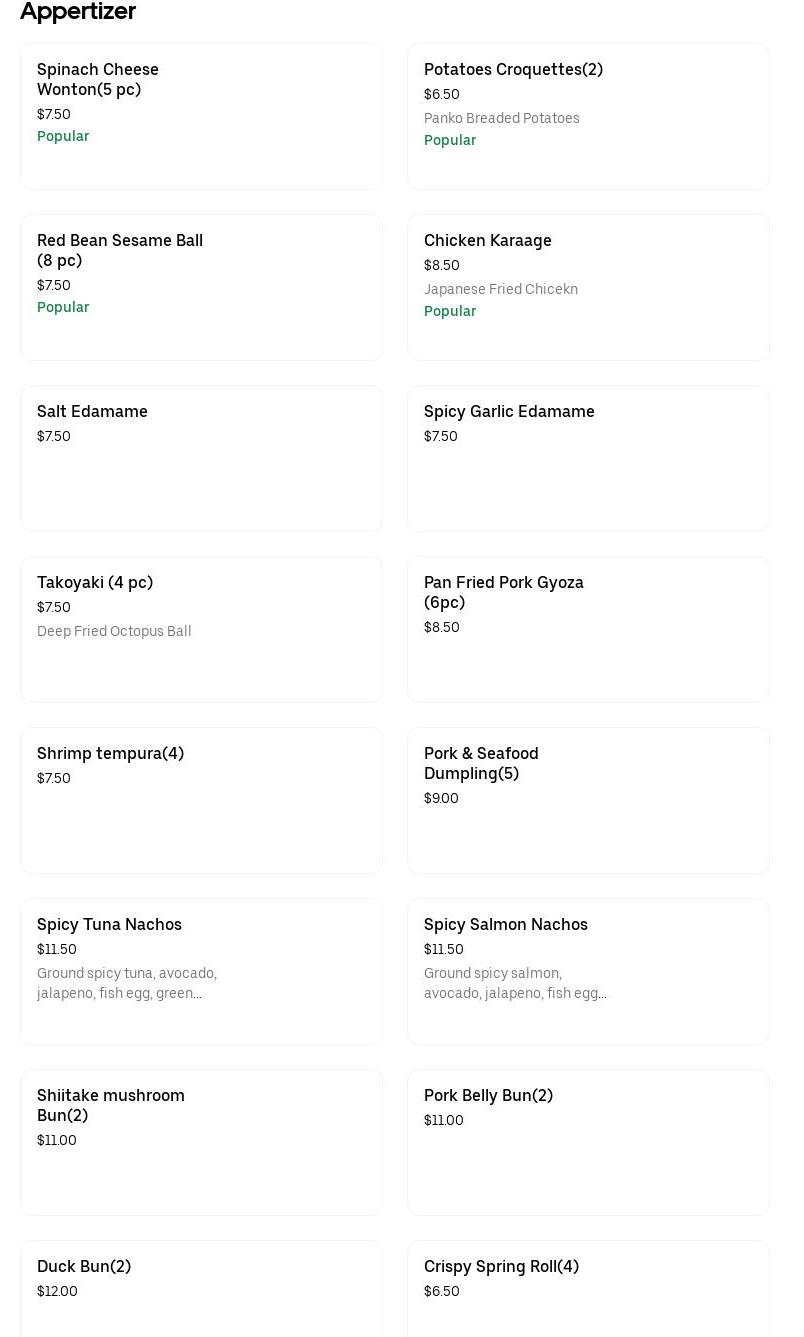Select Potatoes Croquettes(2) menu item
804x1337 pixels.
[x=588, y=116]
